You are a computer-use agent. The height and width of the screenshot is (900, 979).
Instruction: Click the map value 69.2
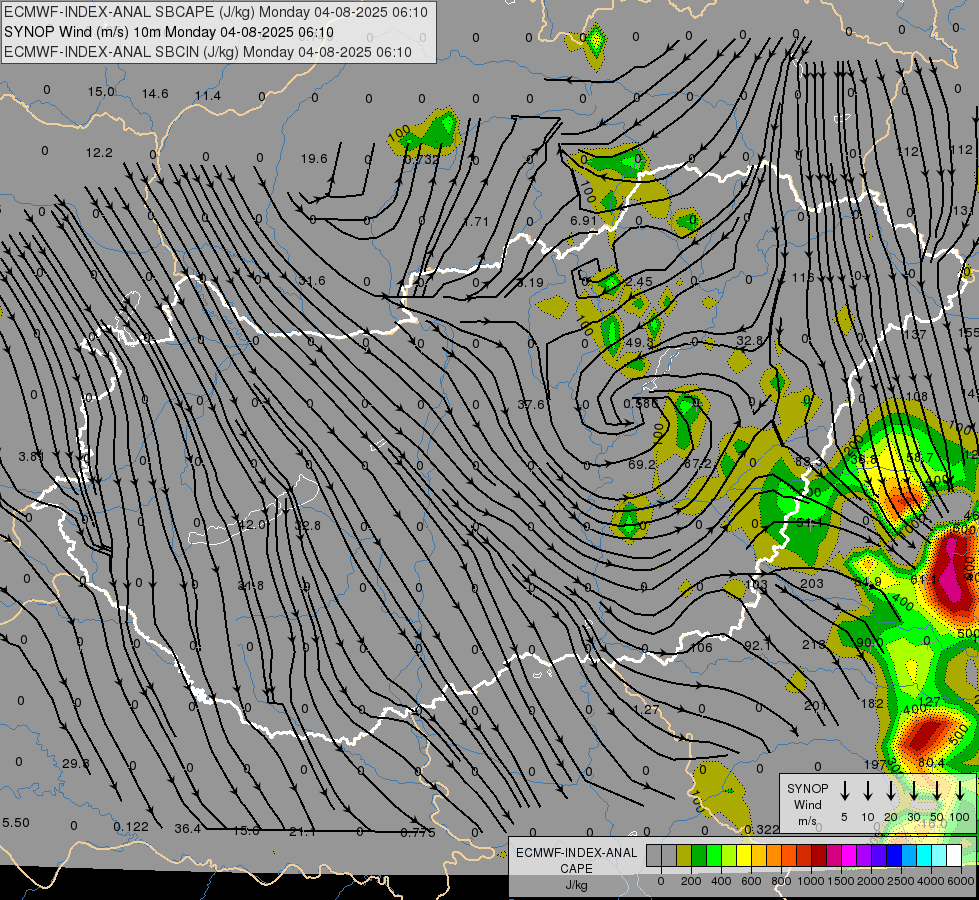tap(642, 464)
